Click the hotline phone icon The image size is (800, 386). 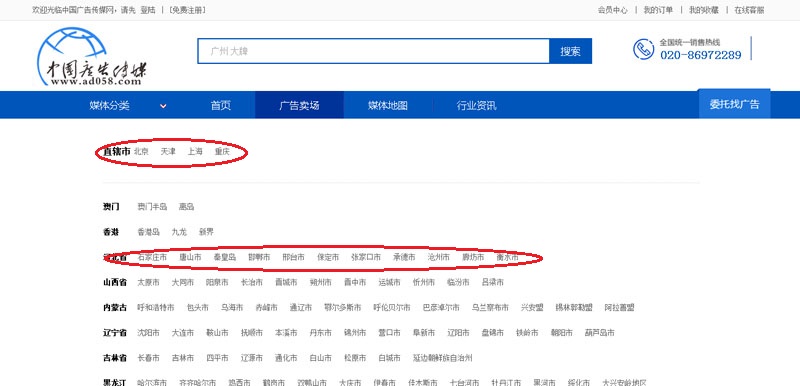(643, 49)
